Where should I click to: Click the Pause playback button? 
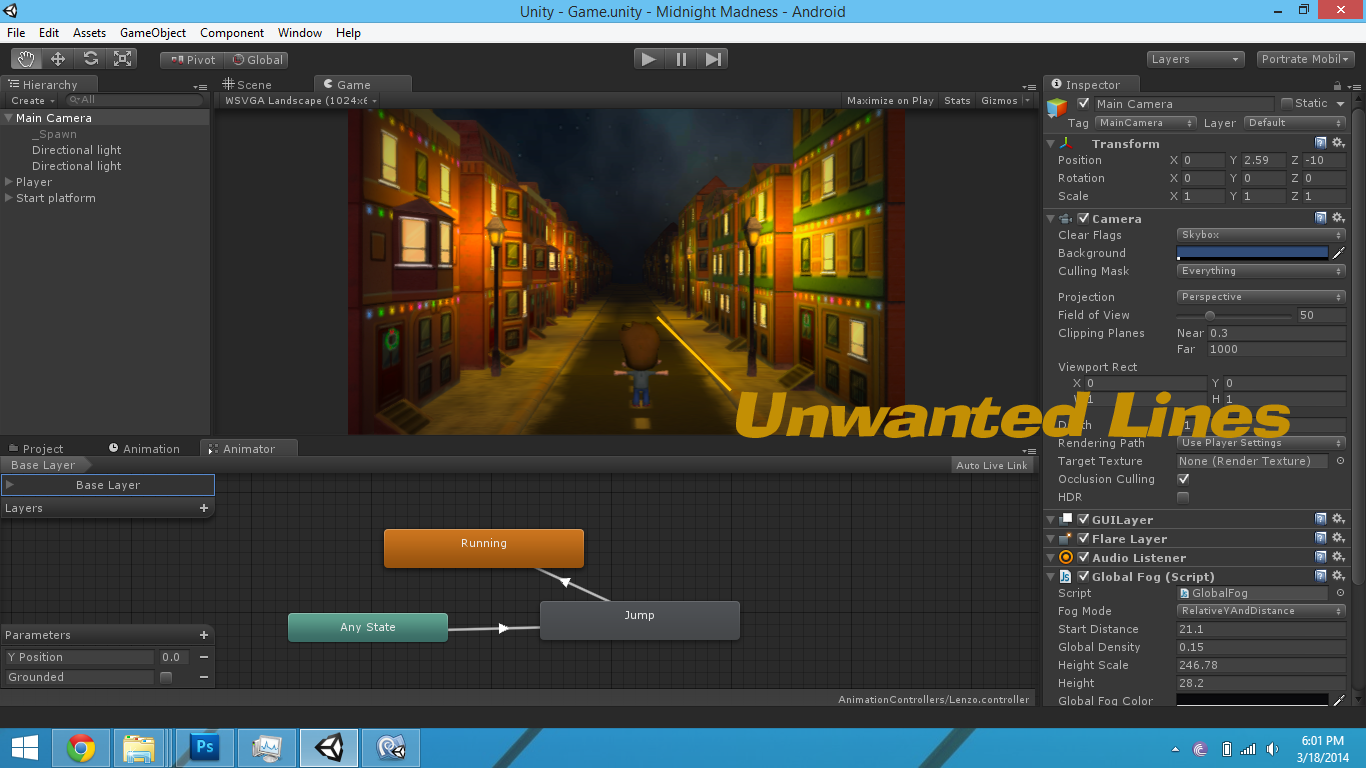point(681,59)
